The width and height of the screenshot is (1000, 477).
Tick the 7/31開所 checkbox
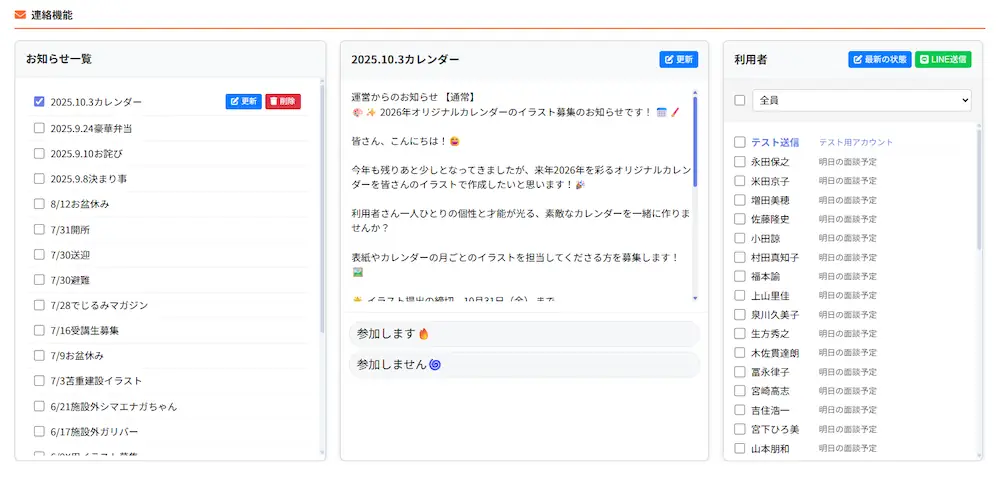pos(39,229)
